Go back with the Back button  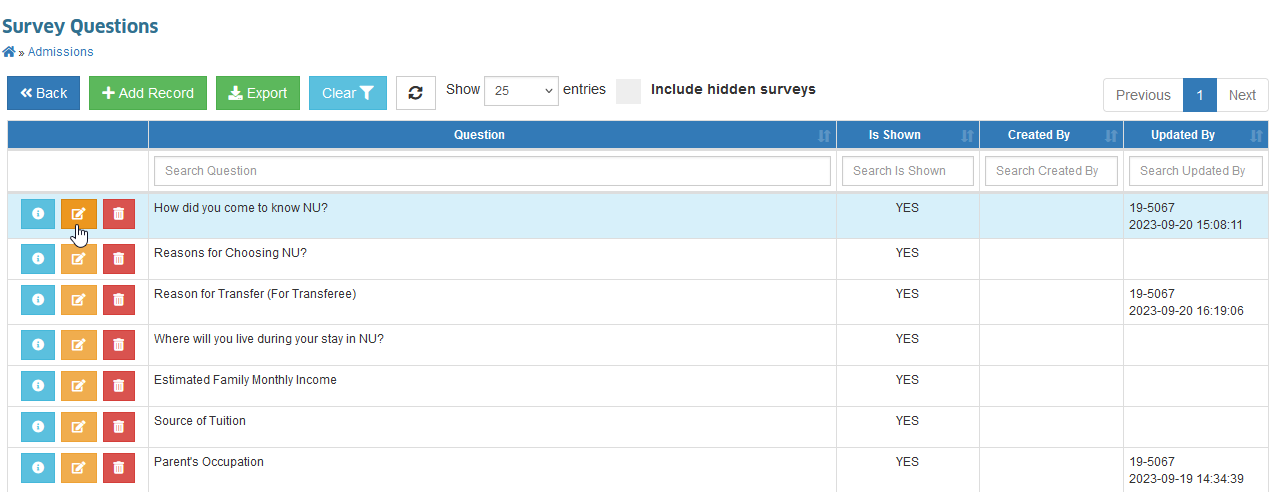tap(44, 93)
